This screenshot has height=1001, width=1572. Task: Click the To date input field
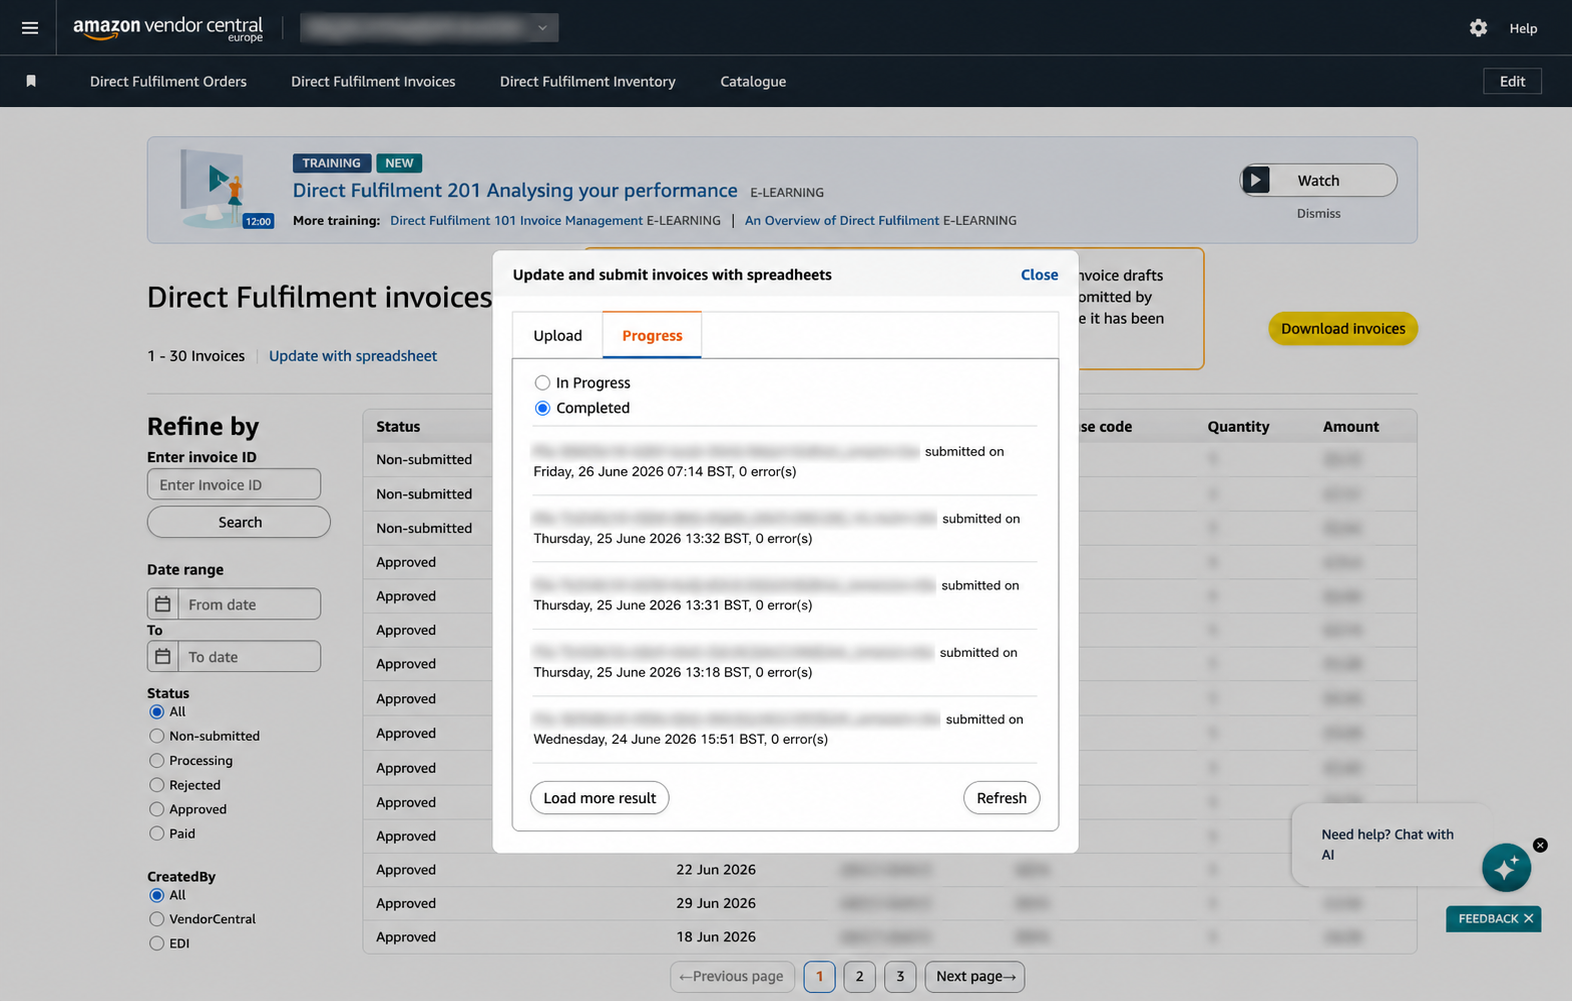coord(249,656)
